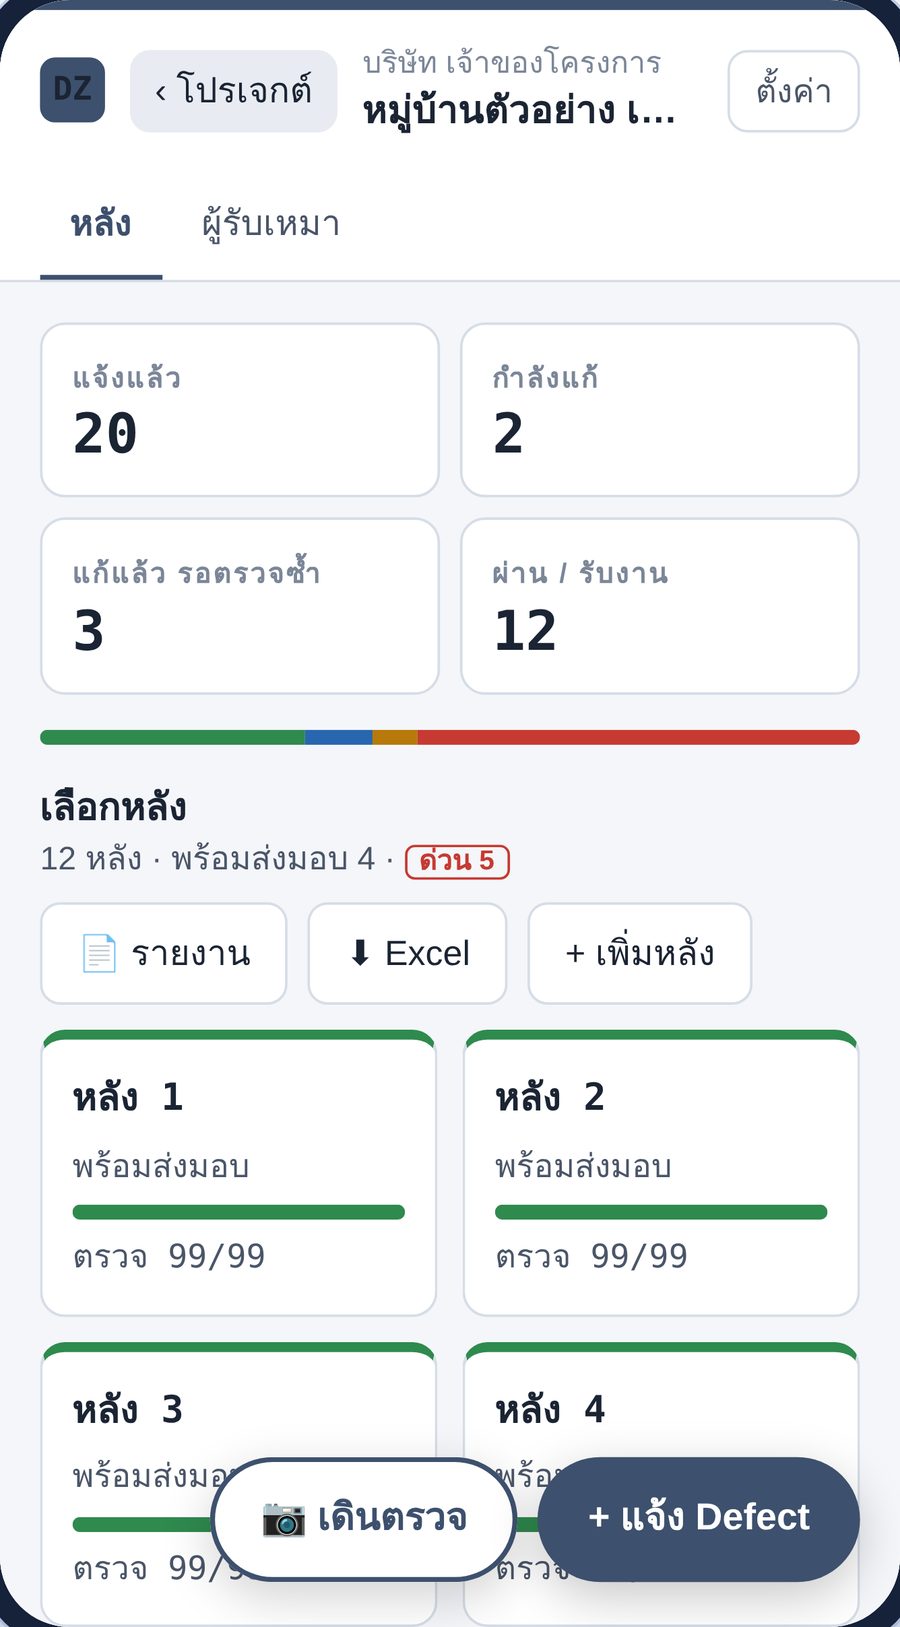Select the แก้แล้ว รอตรวจซ้ำ 3 card

coord(240,606)
